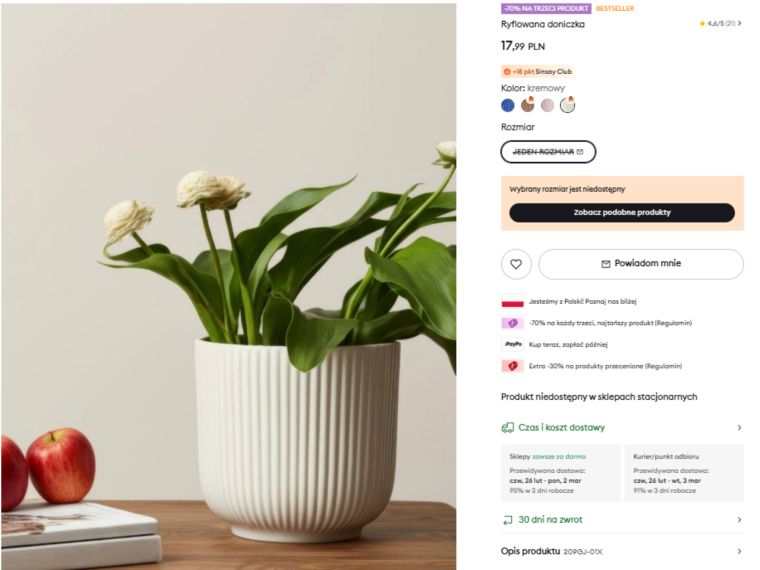Click the Polish flag icon
The width and height of the screenshot is (760, 570).
click(x=512, y=301)
